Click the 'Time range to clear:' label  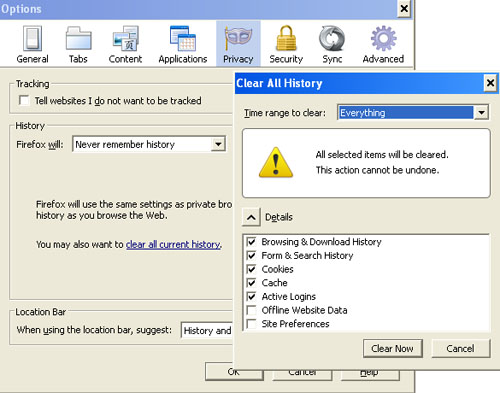[285, 113]
